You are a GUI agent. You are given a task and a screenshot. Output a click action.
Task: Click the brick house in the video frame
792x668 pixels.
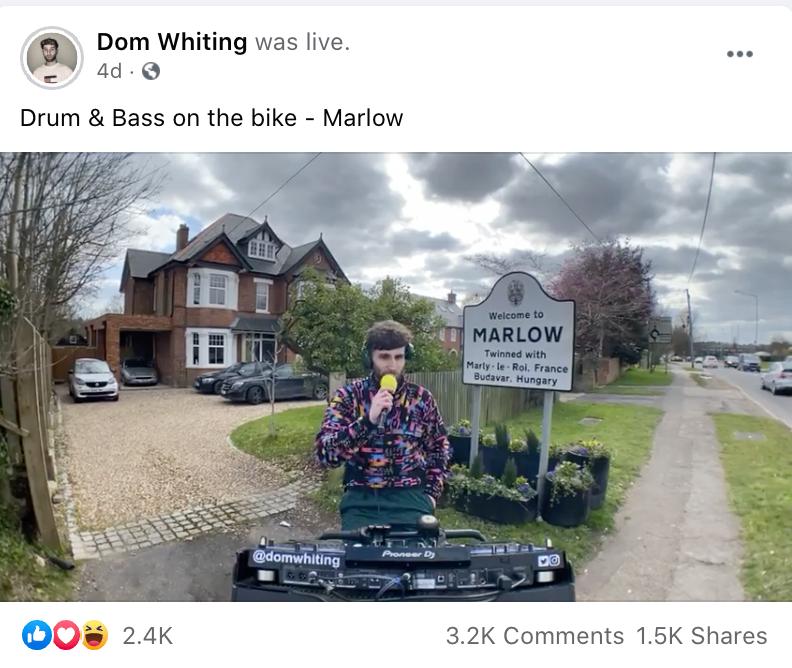[x=222, y=300]
